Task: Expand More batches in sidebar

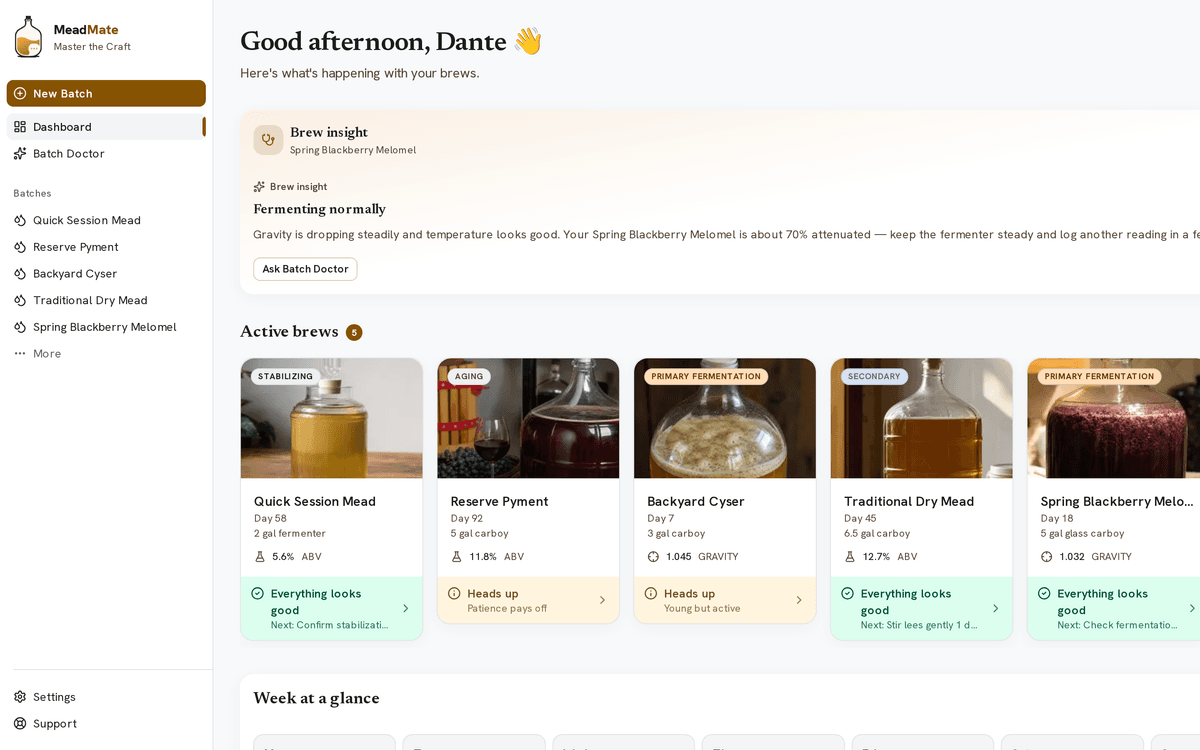Action: click(106, 353)
